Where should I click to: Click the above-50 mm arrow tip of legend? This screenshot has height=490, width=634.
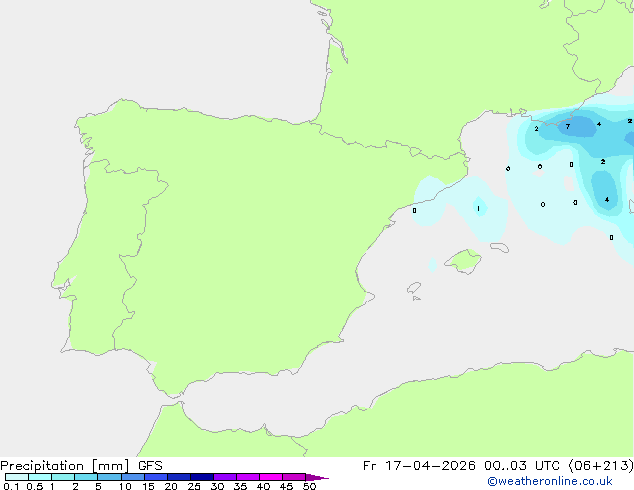click(317, 477)
